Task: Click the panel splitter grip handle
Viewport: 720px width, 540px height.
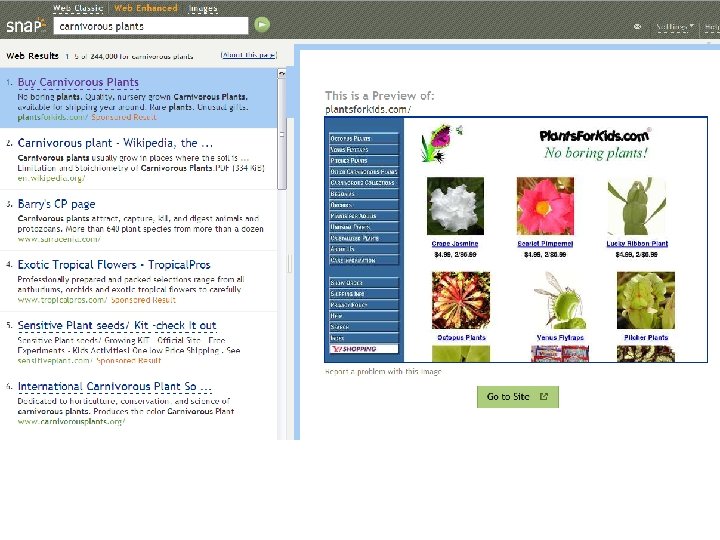Action: coord(290,264)
